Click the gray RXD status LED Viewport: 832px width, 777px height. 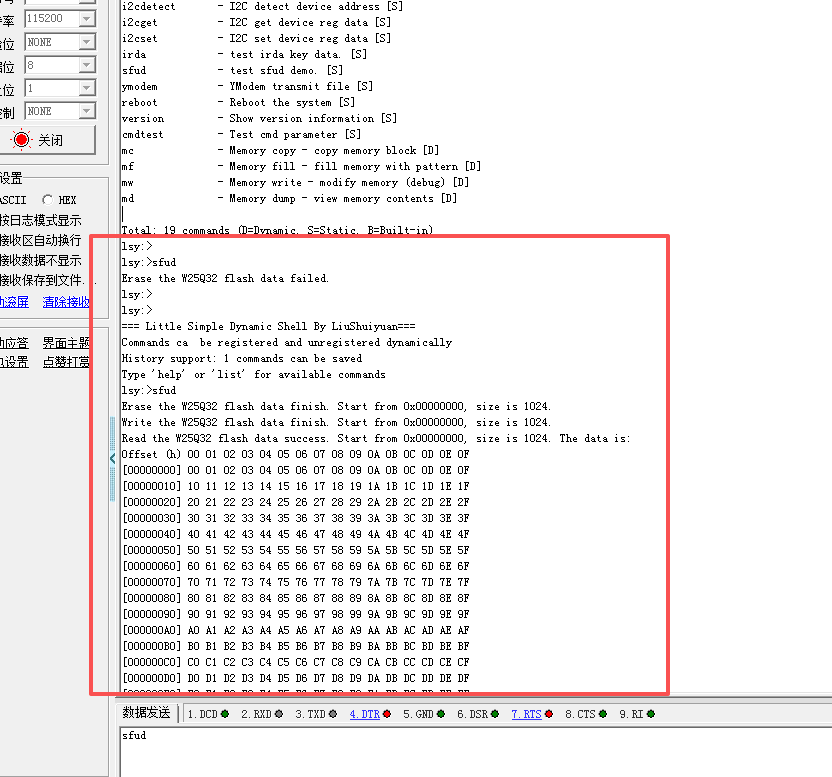tap(279, 714)
